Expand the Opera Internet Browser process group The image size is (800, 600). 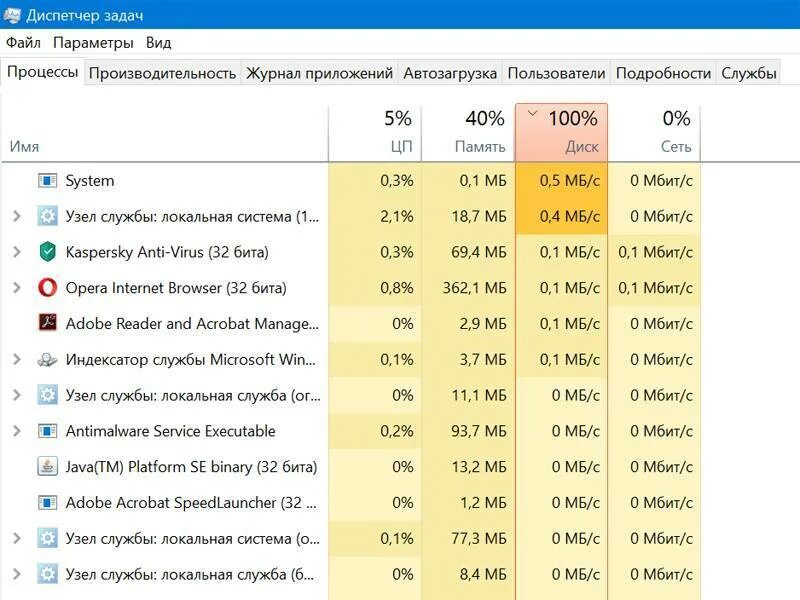pos(16,288)
